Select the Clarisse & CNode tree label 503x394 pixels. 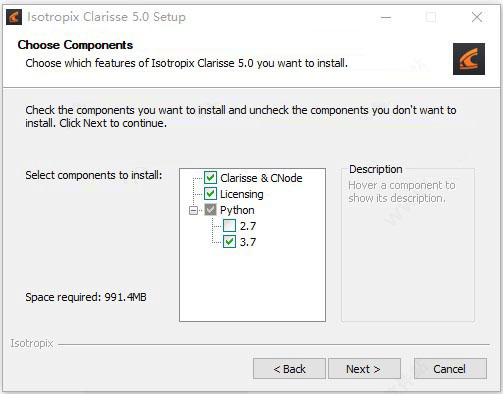pyautogui.click(x=261, y=178)
